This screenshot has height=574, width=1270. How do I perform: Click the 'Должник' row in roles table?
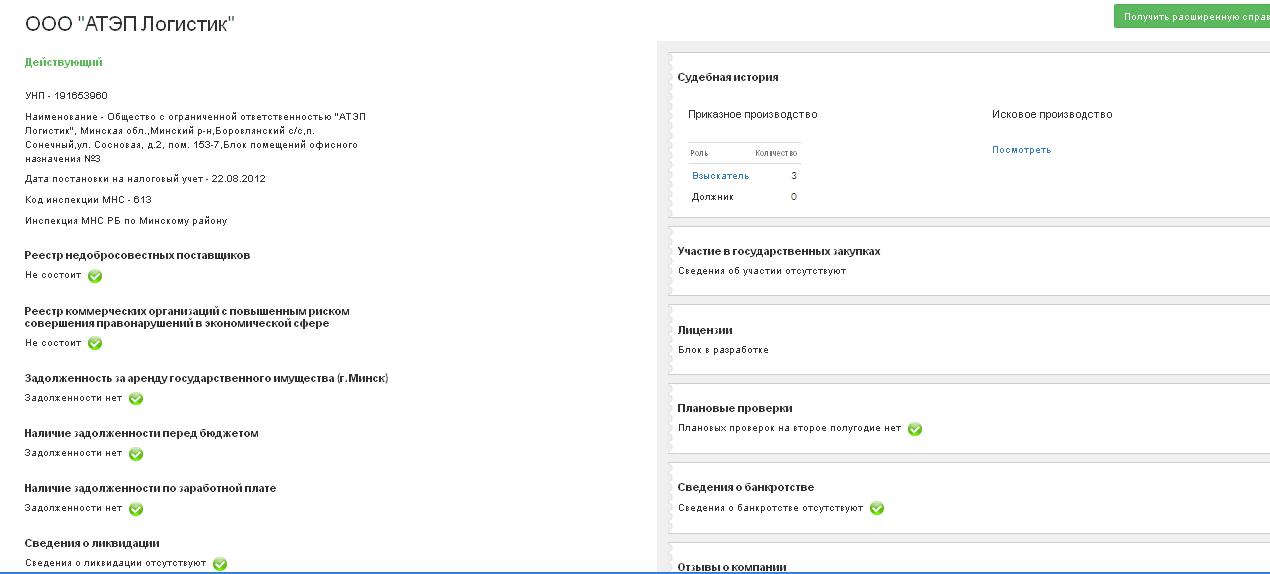(744, 197)
